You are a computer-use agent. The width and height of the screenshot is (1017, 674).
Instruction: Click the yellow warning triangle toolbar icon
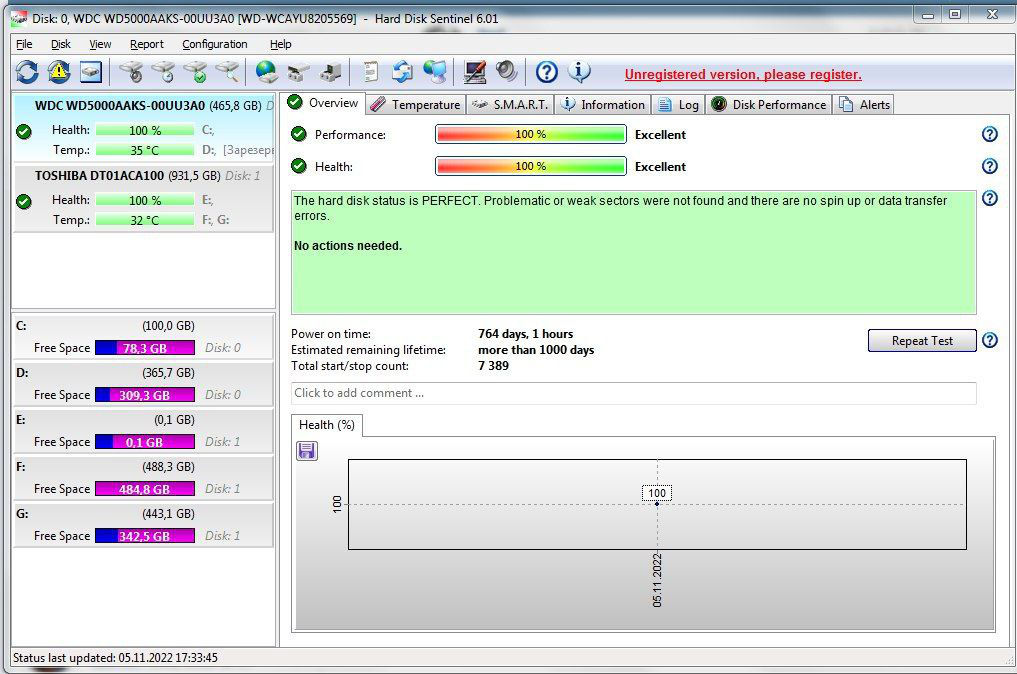coord(59,72)
